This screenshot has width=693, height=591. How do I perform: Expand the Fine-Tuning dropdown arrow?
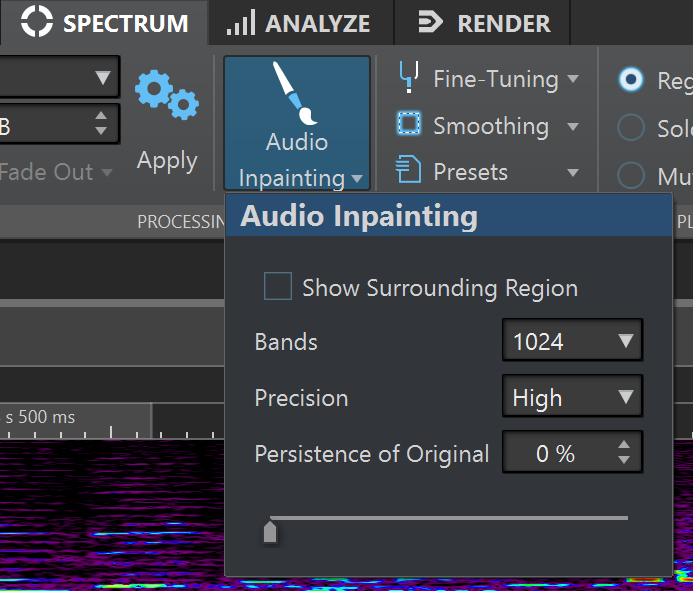[x=573, y=79]
